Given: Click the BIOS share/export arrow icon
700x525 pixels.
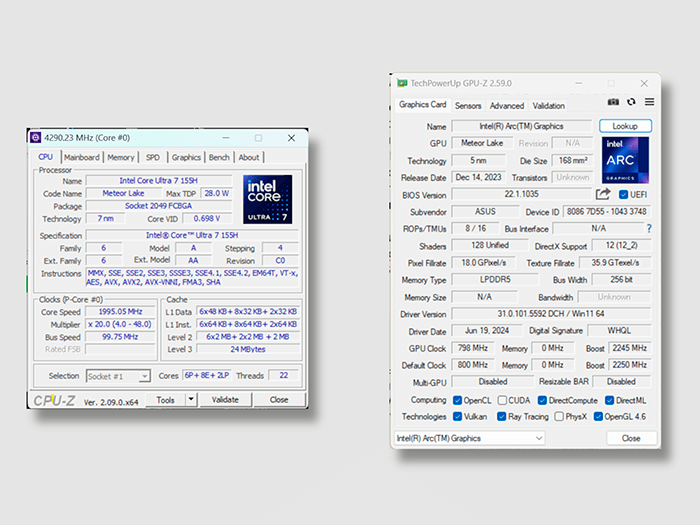Looking at the screenshot, I should [603, 194].
